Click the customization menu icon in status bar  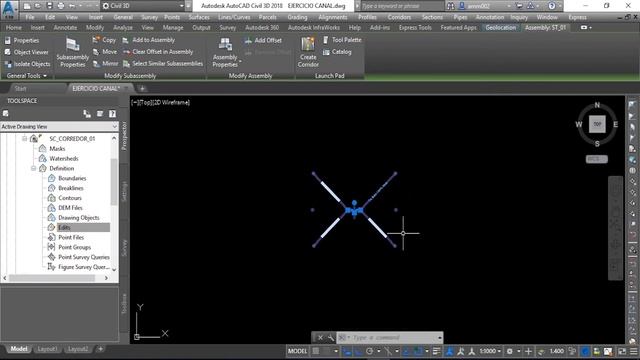pyautogui.click(x=633, y=351)
